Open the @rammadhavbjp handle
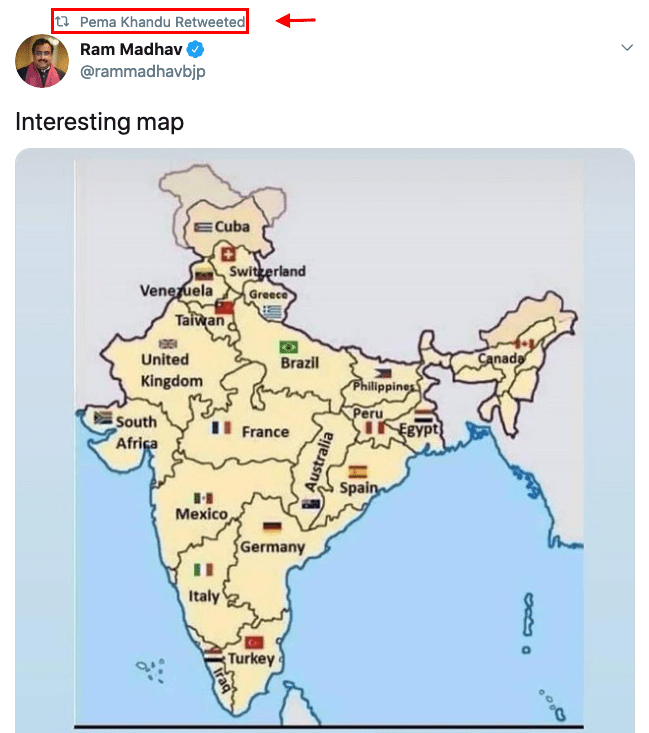Screen dimensions: 649x733 (143, 72)
